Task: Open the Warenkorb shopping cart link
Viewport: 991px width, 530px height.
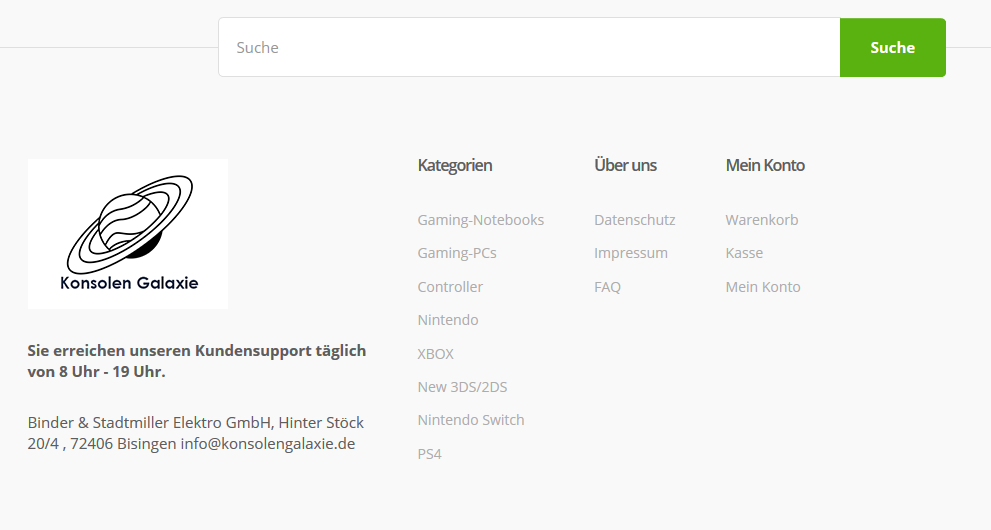Action: [762, 220]
